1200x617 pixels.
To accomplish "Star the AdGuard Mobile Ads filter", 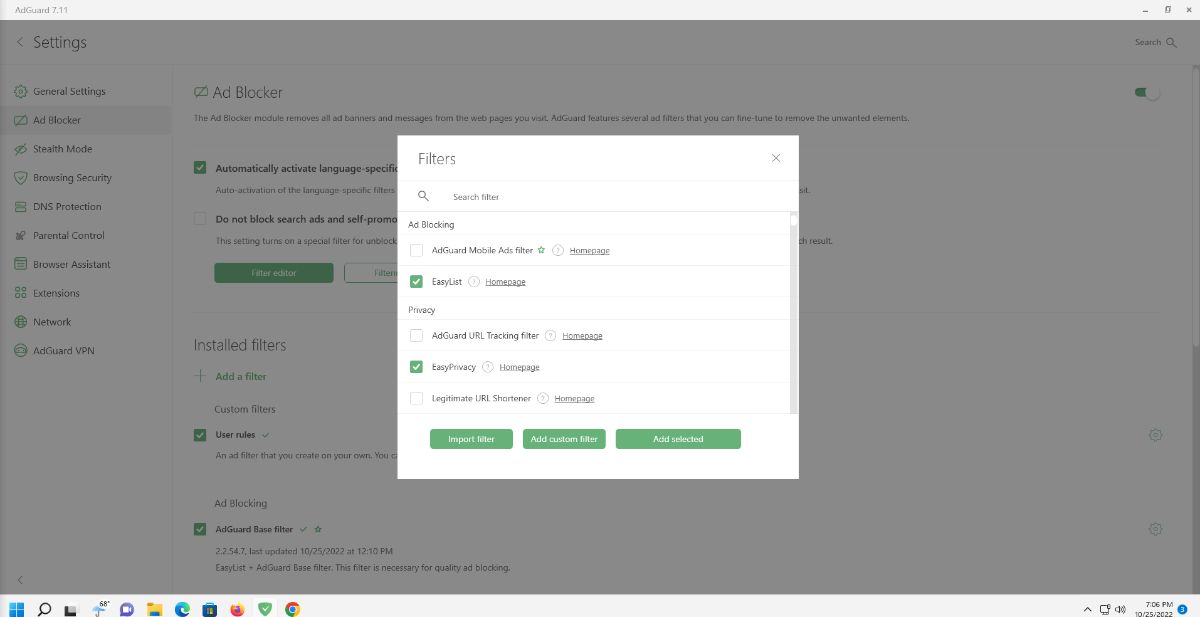I will pyautogui.click(x=541, y=250).
